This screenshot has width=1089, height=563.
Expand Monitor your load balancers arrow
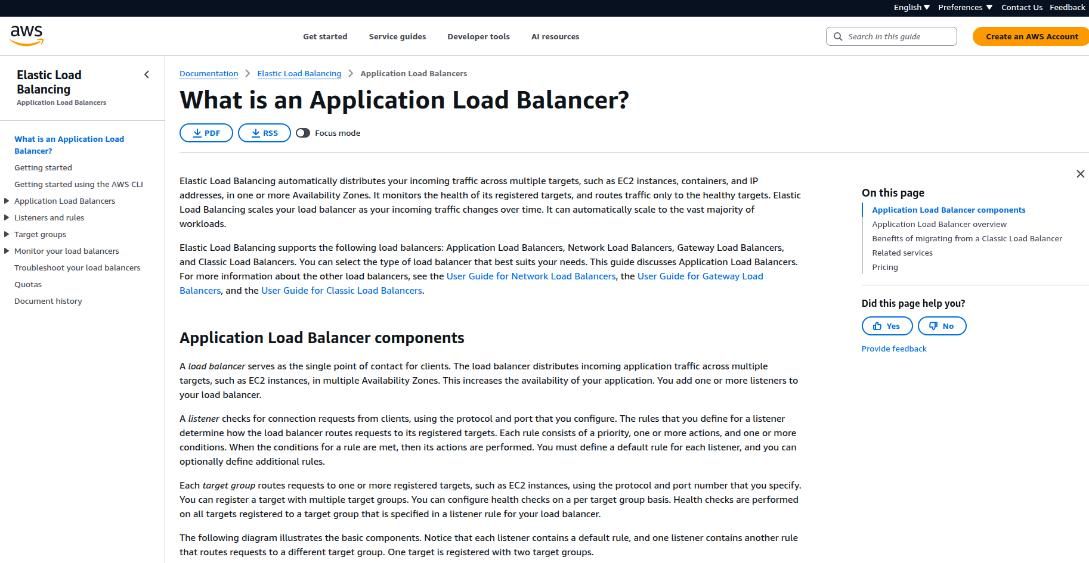pyautogui.click(x=7, y=251)
